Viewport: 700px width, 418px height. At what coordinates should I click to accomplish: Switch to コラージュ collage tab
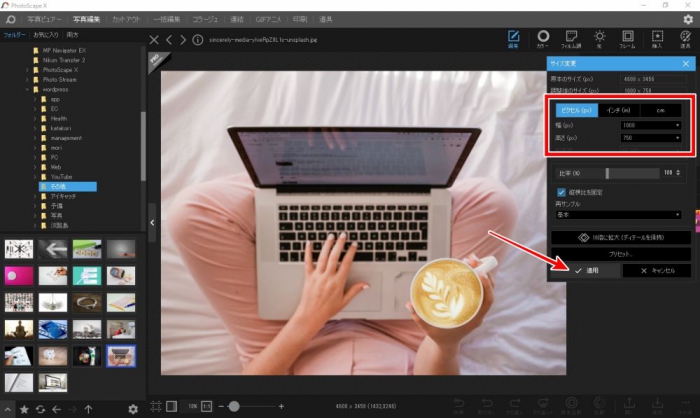205,19
